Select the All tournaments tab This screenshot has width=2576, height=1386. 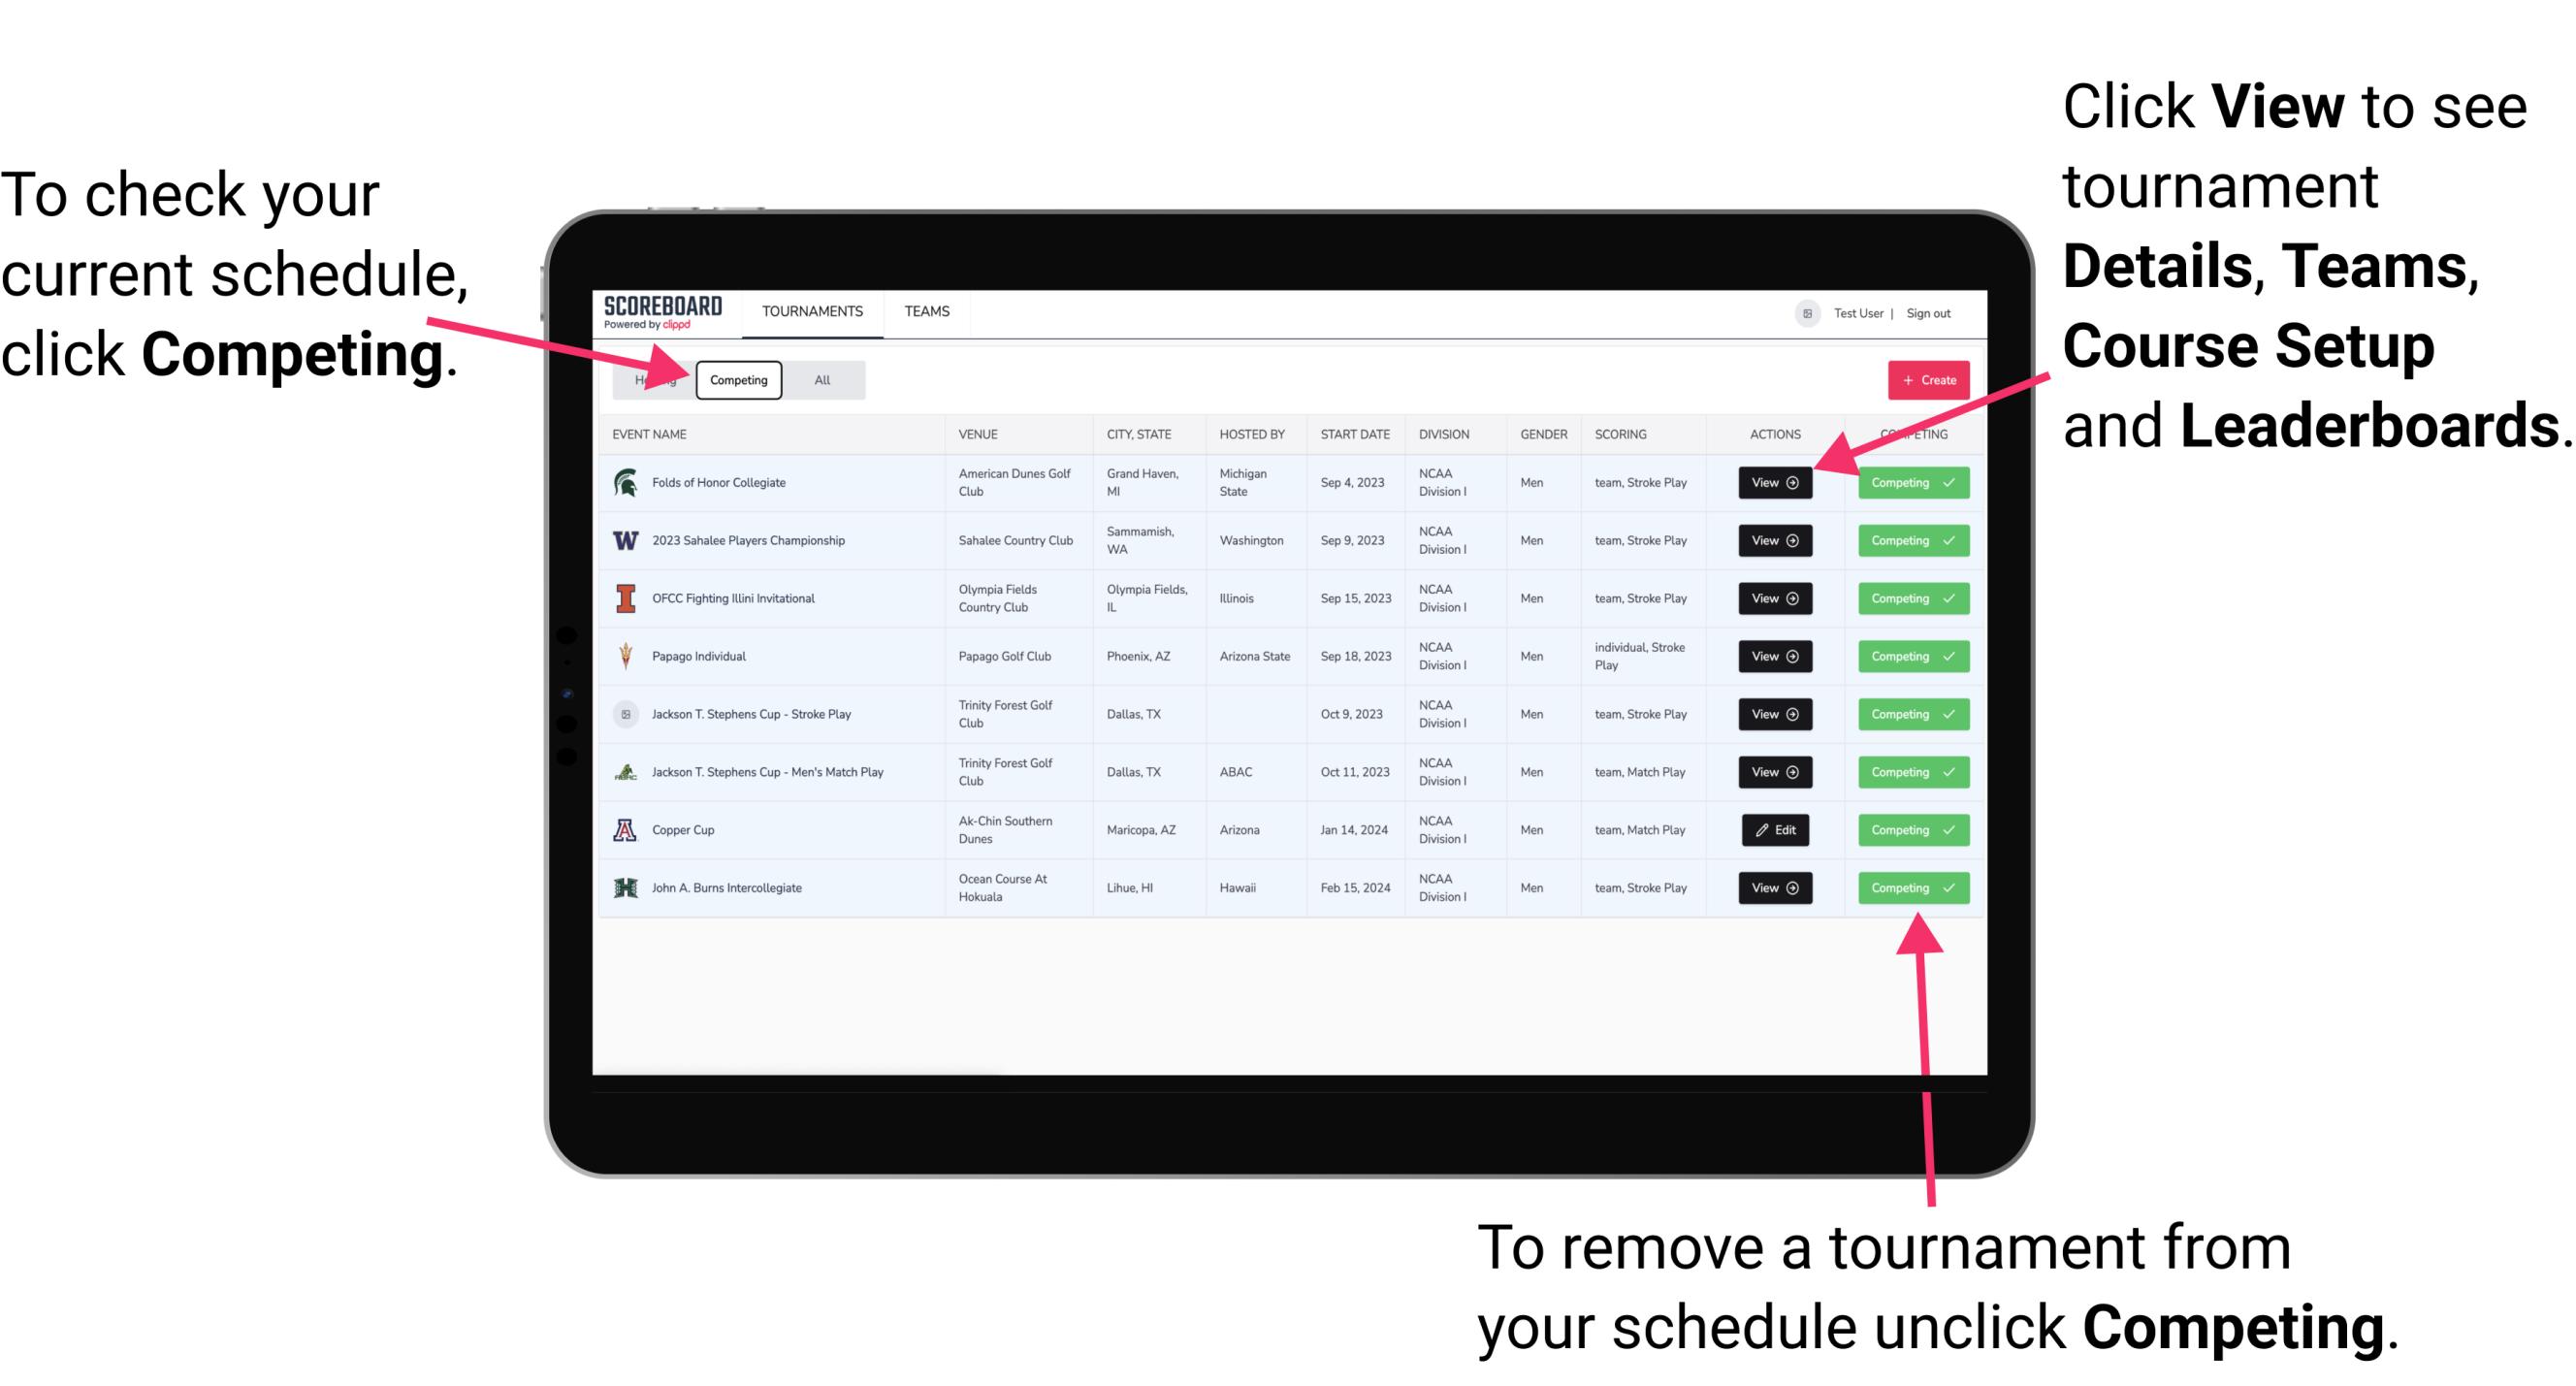(x=821, y=379)
